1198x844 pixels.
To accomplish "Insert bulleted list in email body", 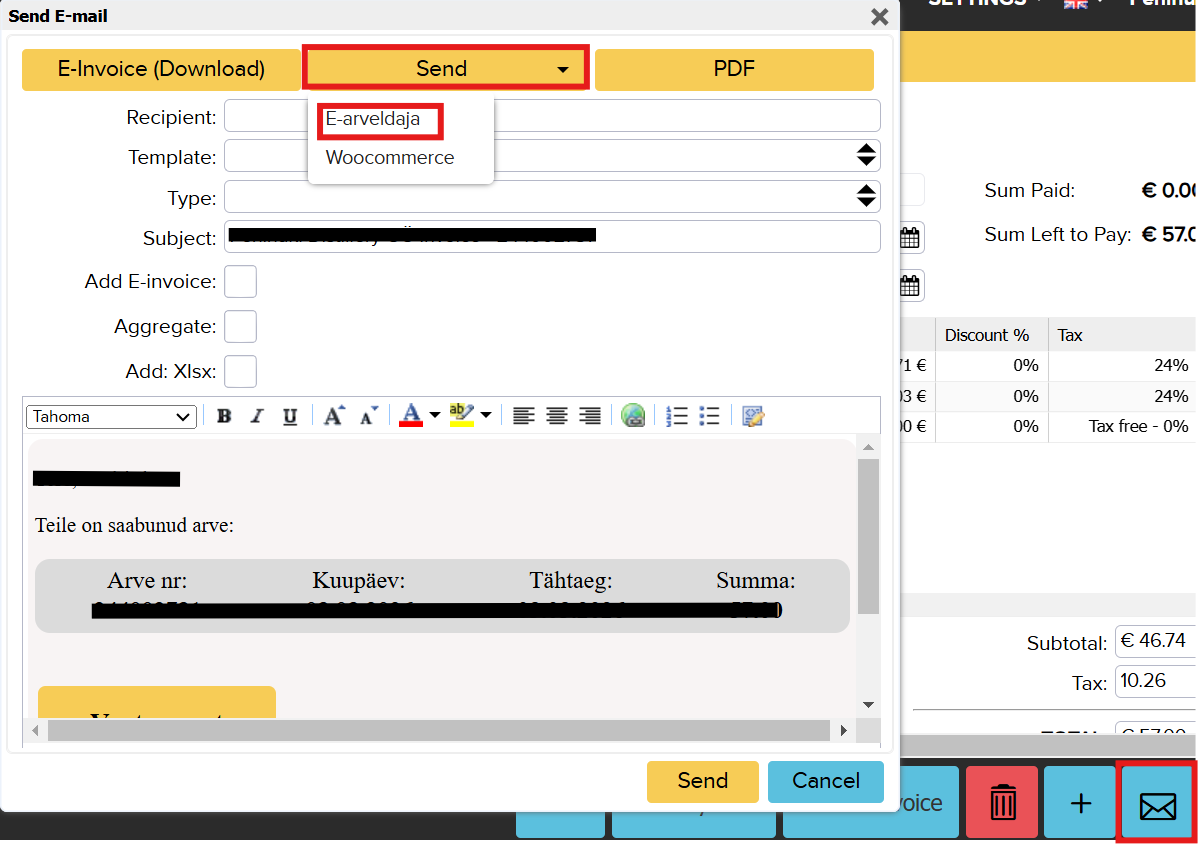I will (709, 416).
